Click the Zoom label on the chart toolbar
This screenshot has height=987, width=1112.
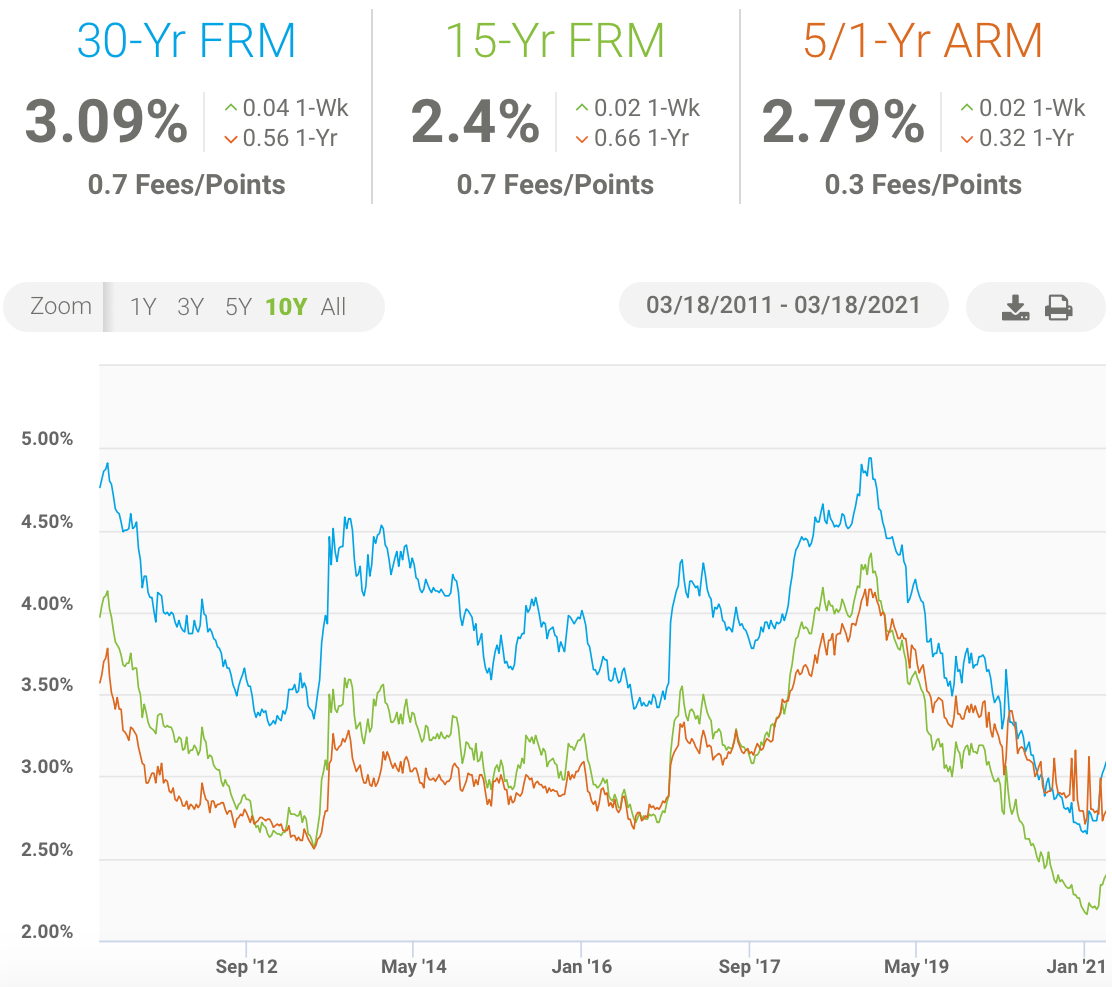61,306
